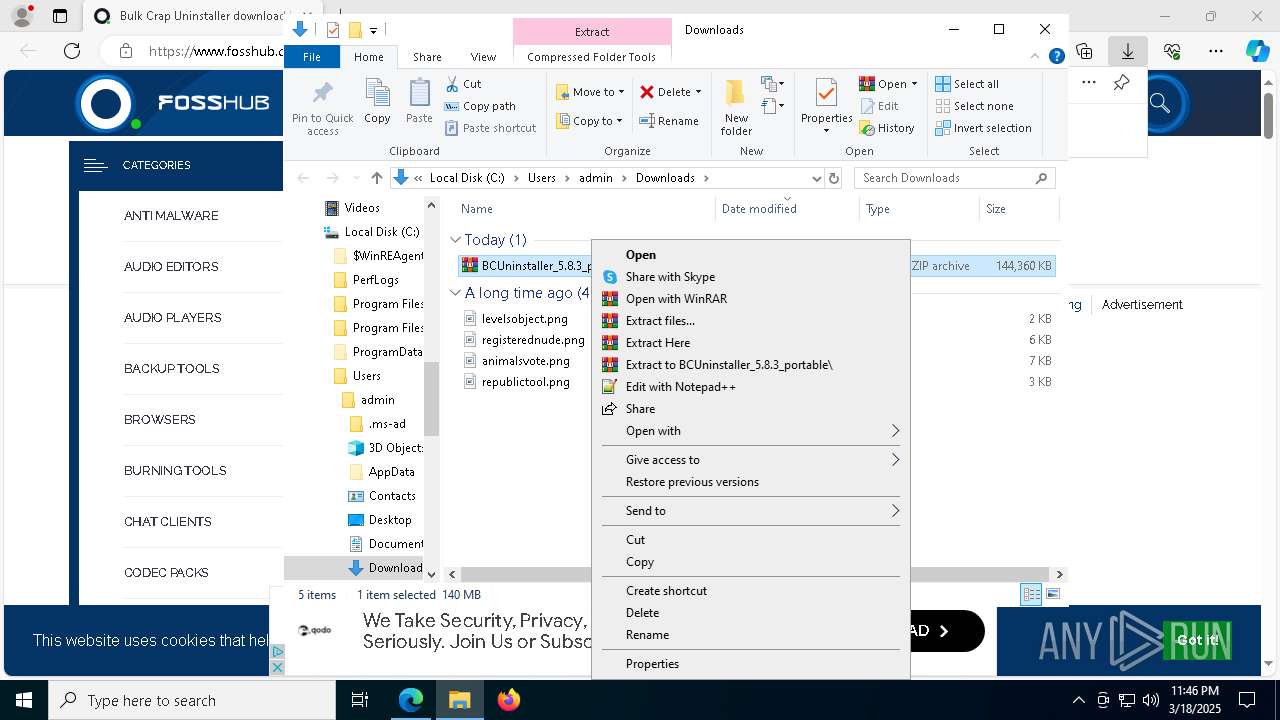Click Select none in ribbon
The height and width of the screenshot is (720, 1280).
974,106
